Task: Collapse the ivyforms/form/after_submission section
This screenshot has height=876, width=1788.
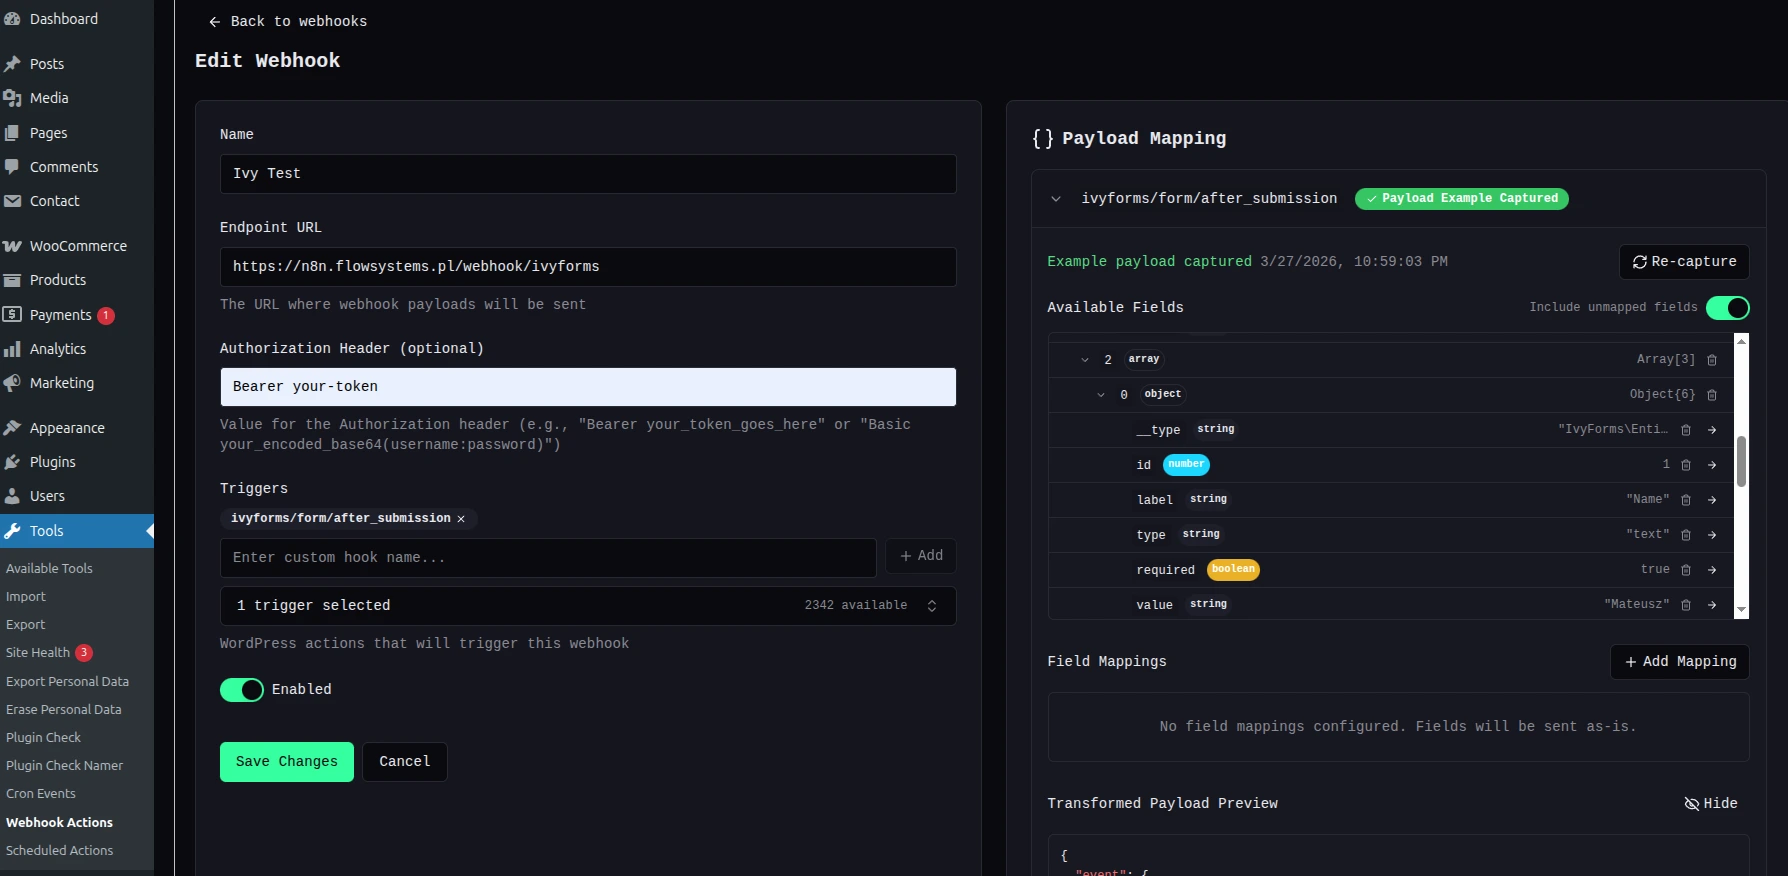Action: pyautogui.click(x=1056, y=199)
